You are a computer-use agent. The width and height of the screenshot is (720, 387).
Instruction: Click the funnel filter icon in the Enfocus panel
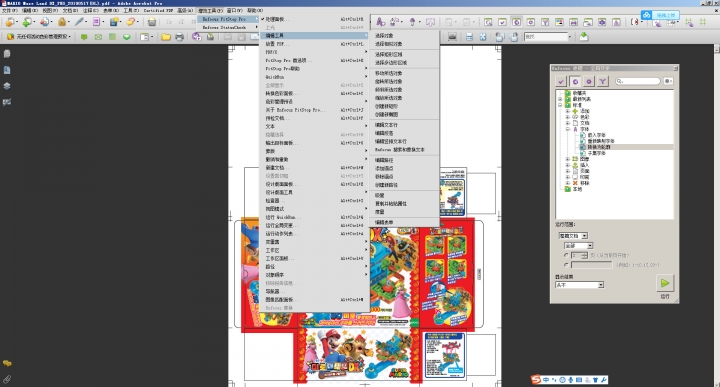point(602,81)
